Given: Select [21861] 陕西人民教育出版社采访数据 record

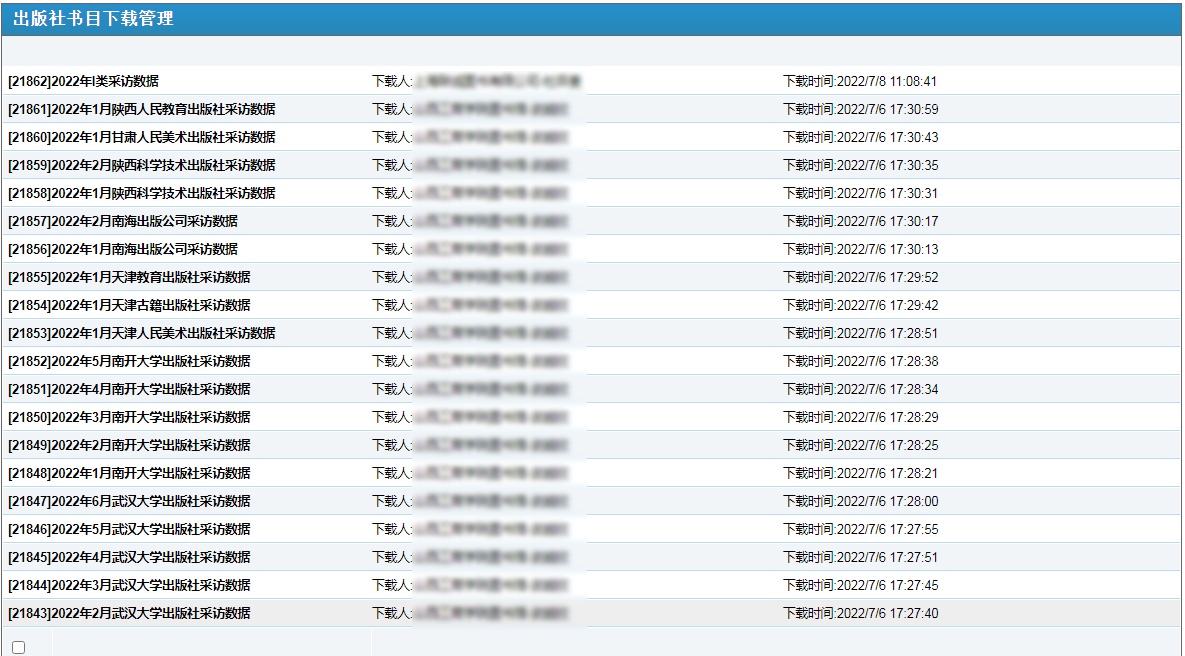Looking at the screenshot, I should point(141,109).
